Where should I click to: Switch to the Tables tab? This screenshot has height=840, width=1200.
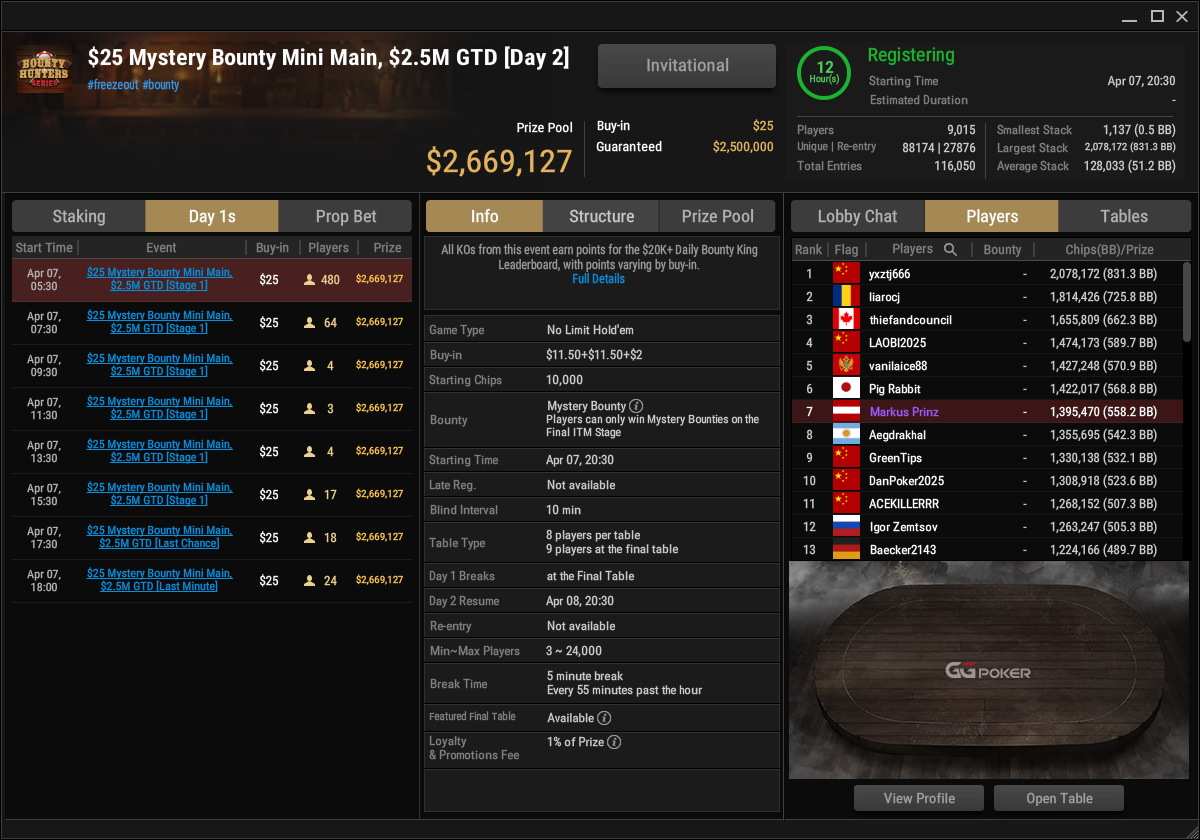tap(1124, 216)
